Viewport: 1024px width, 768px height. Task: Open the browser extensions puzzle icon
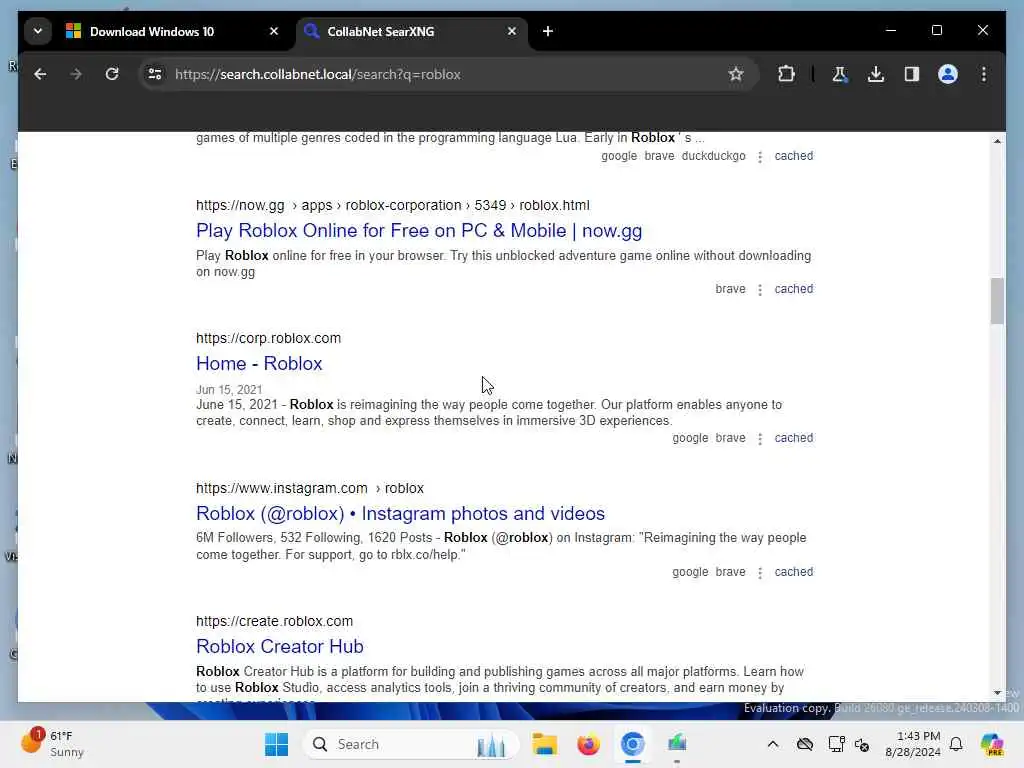(x=786, y=74)
